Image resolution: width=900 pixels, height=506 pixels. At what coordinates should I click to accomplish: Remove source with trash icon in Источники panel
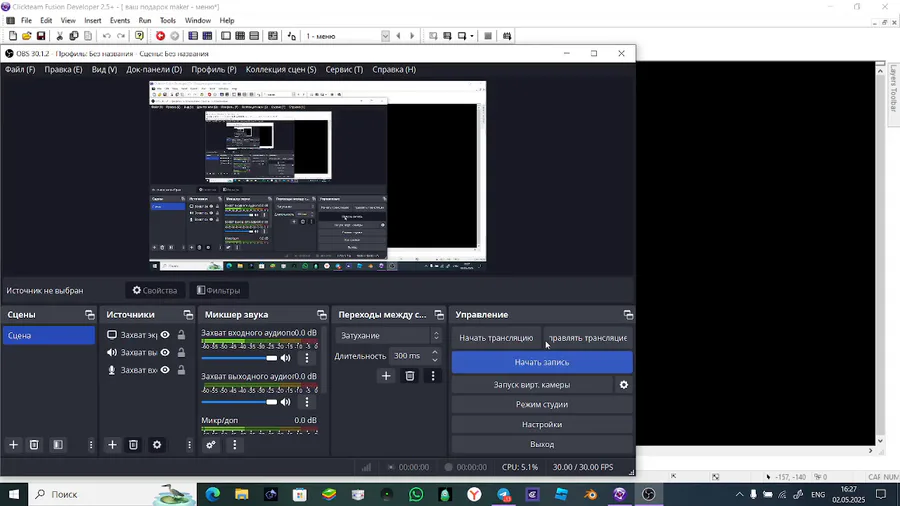tap(133, 445)
